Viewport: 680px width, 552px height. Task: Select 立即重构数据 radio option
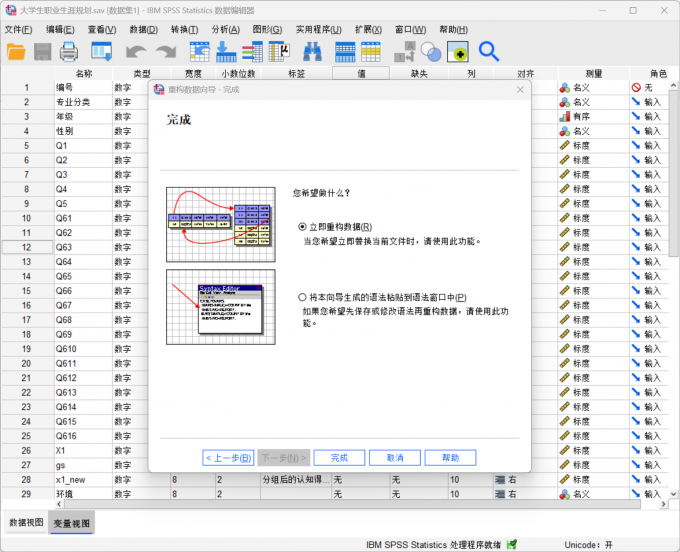302,227
